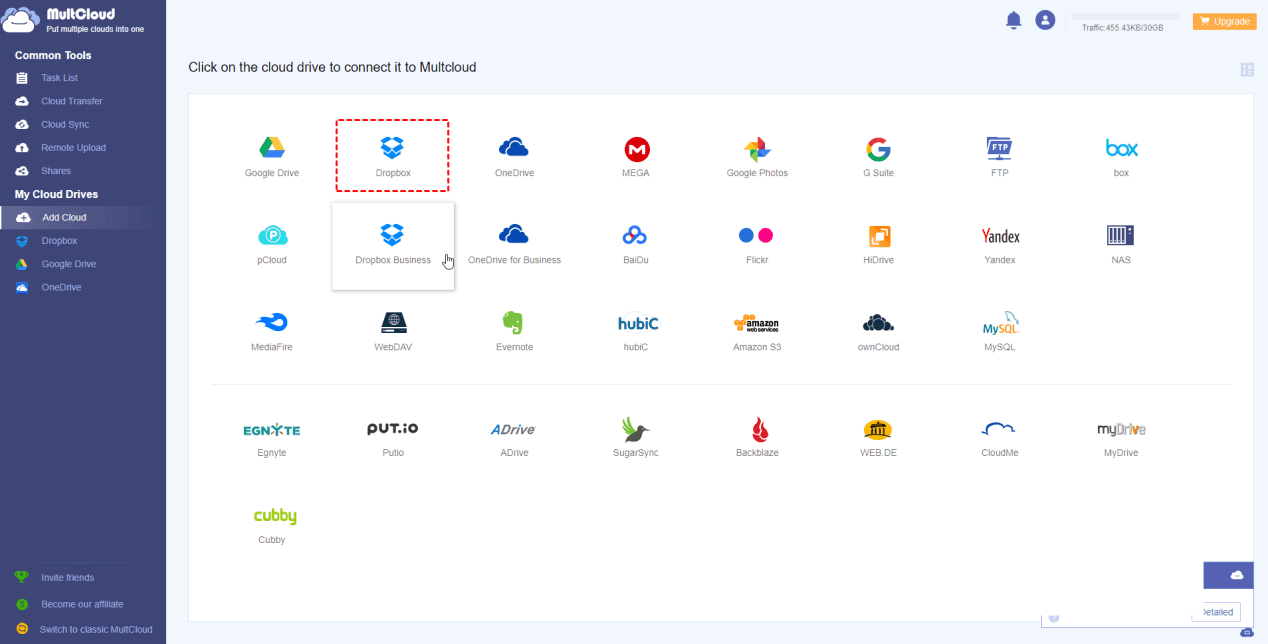Switch to classic MultCloud

click(x=96, y=629)
